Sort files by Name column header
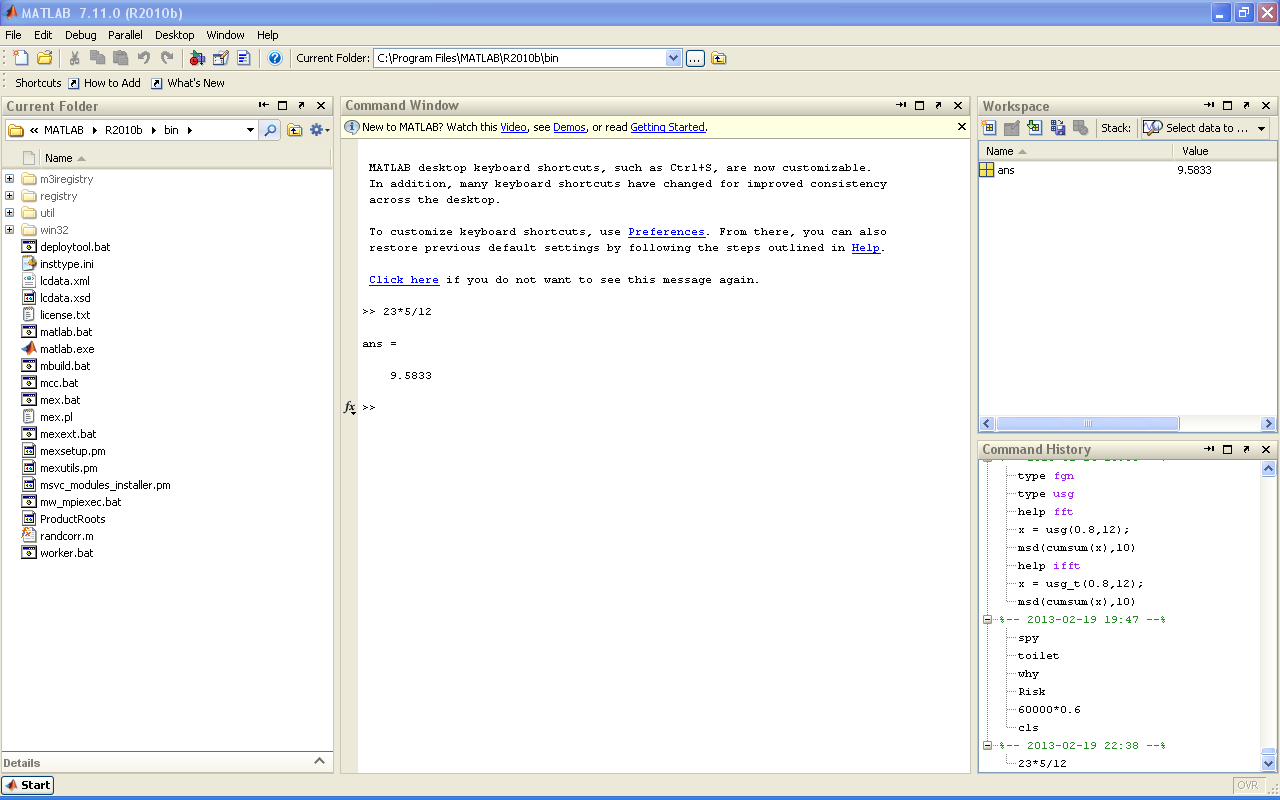 pyautogui.click(x=59, y=158)
